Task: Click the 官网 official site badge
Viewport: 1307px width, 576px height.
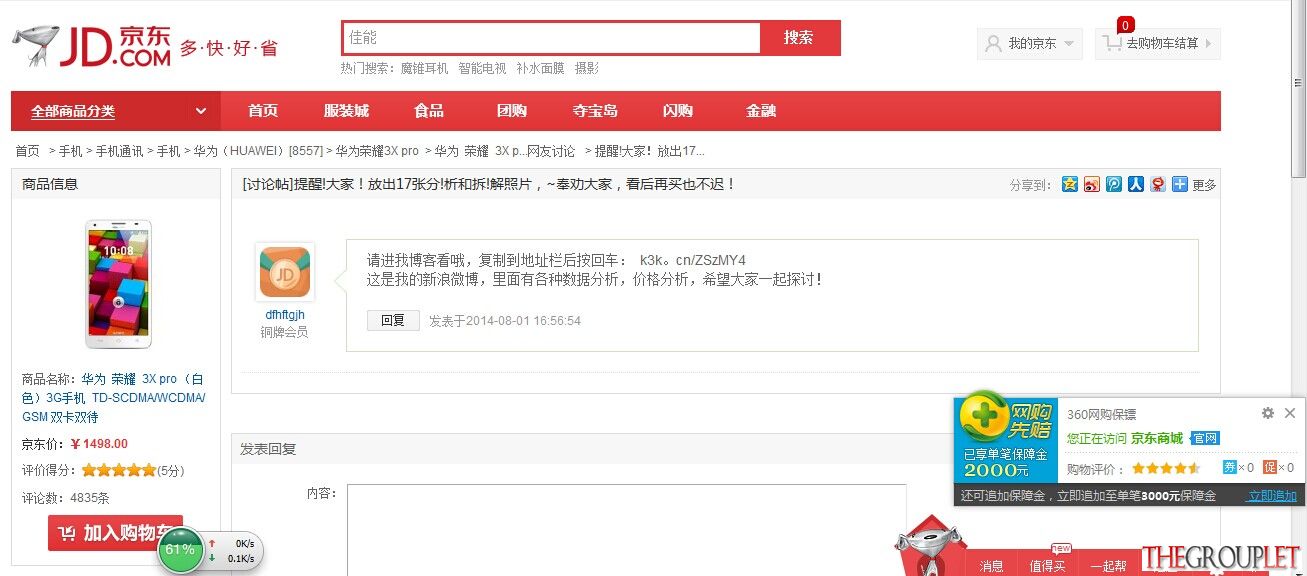Action: tap(1205, 438)
